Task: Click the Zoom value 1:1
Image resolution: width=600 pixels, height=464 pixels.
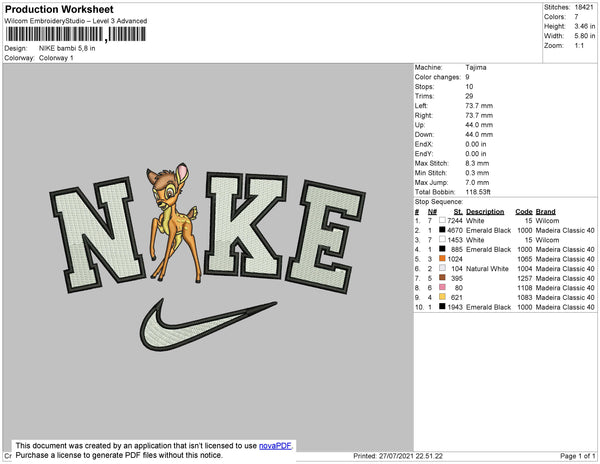Action: click(579, 46)
